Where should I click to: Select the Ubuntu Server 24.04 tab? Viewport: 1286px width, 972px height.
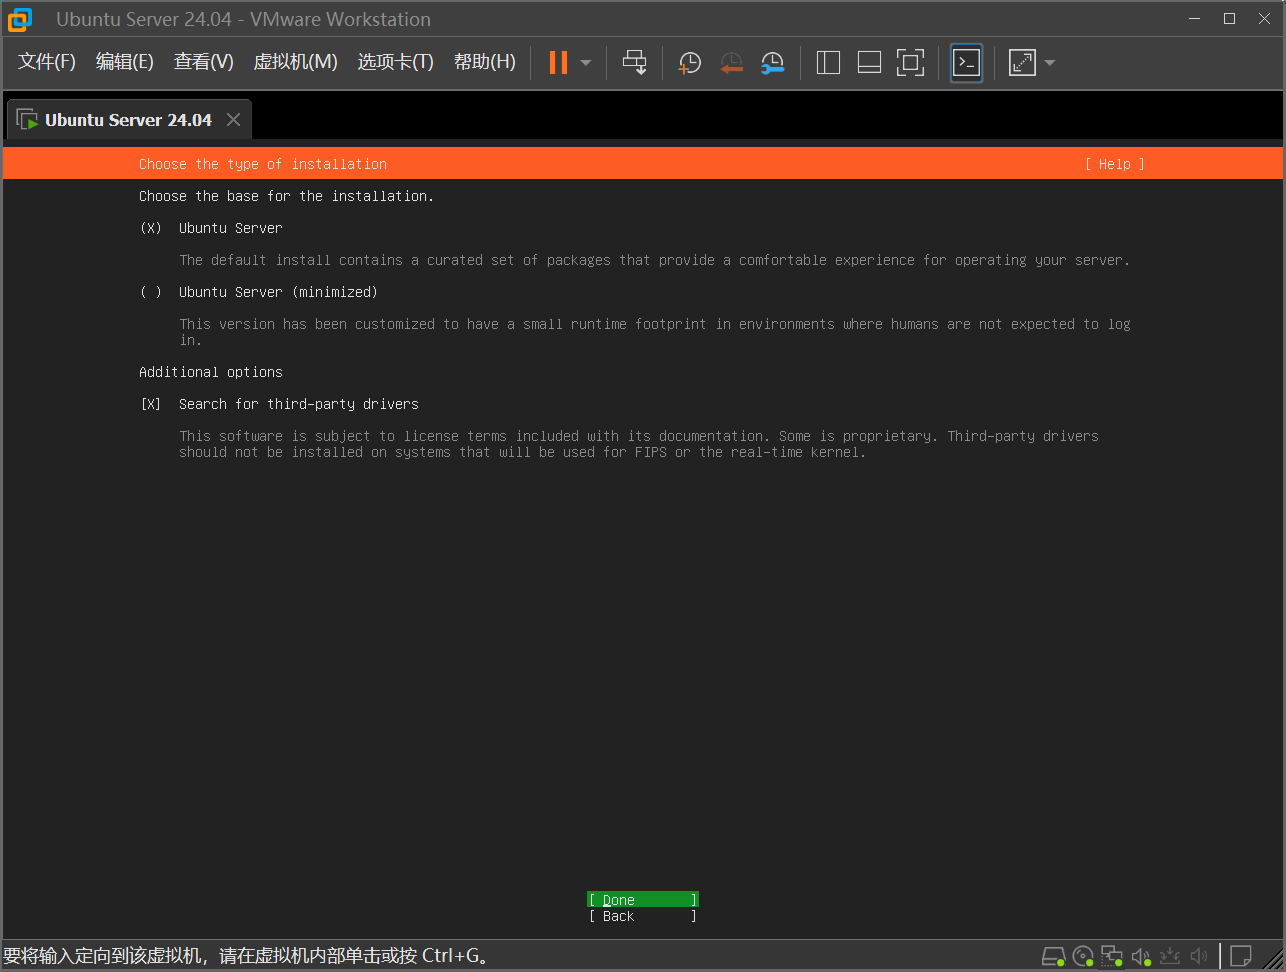click(129, 120)
